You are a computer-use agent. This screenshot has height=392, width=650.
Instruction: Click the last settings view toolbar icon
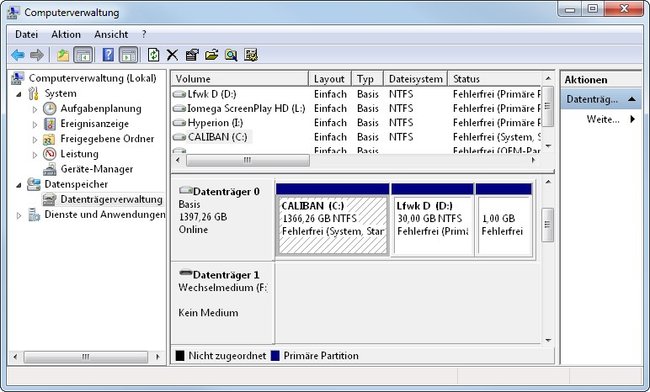click(251, 55)
